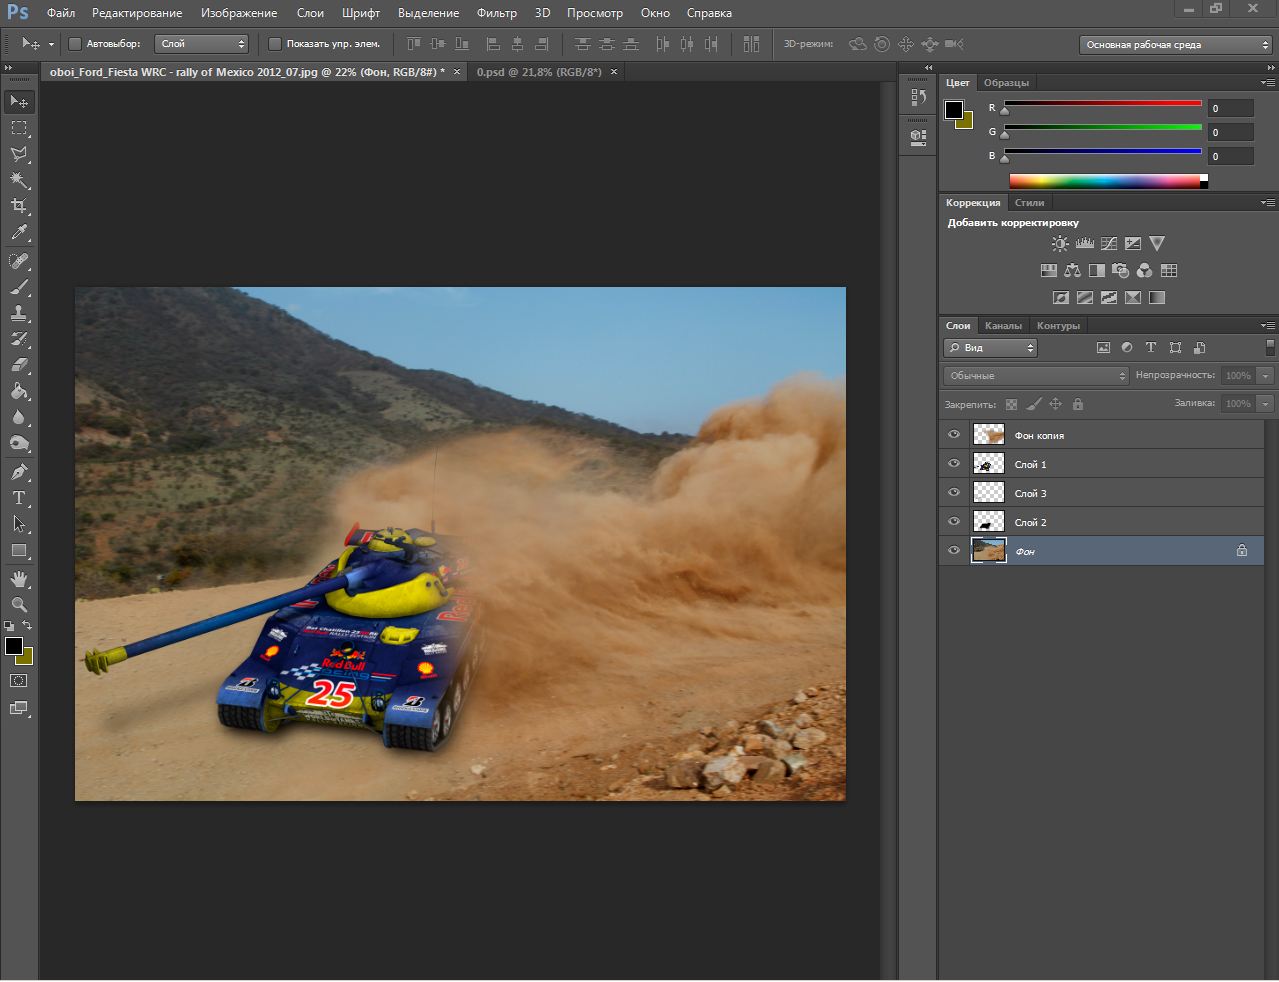1279x982 pixels.
Task: Hide the Фон копия layer
Action: point(953,435)
